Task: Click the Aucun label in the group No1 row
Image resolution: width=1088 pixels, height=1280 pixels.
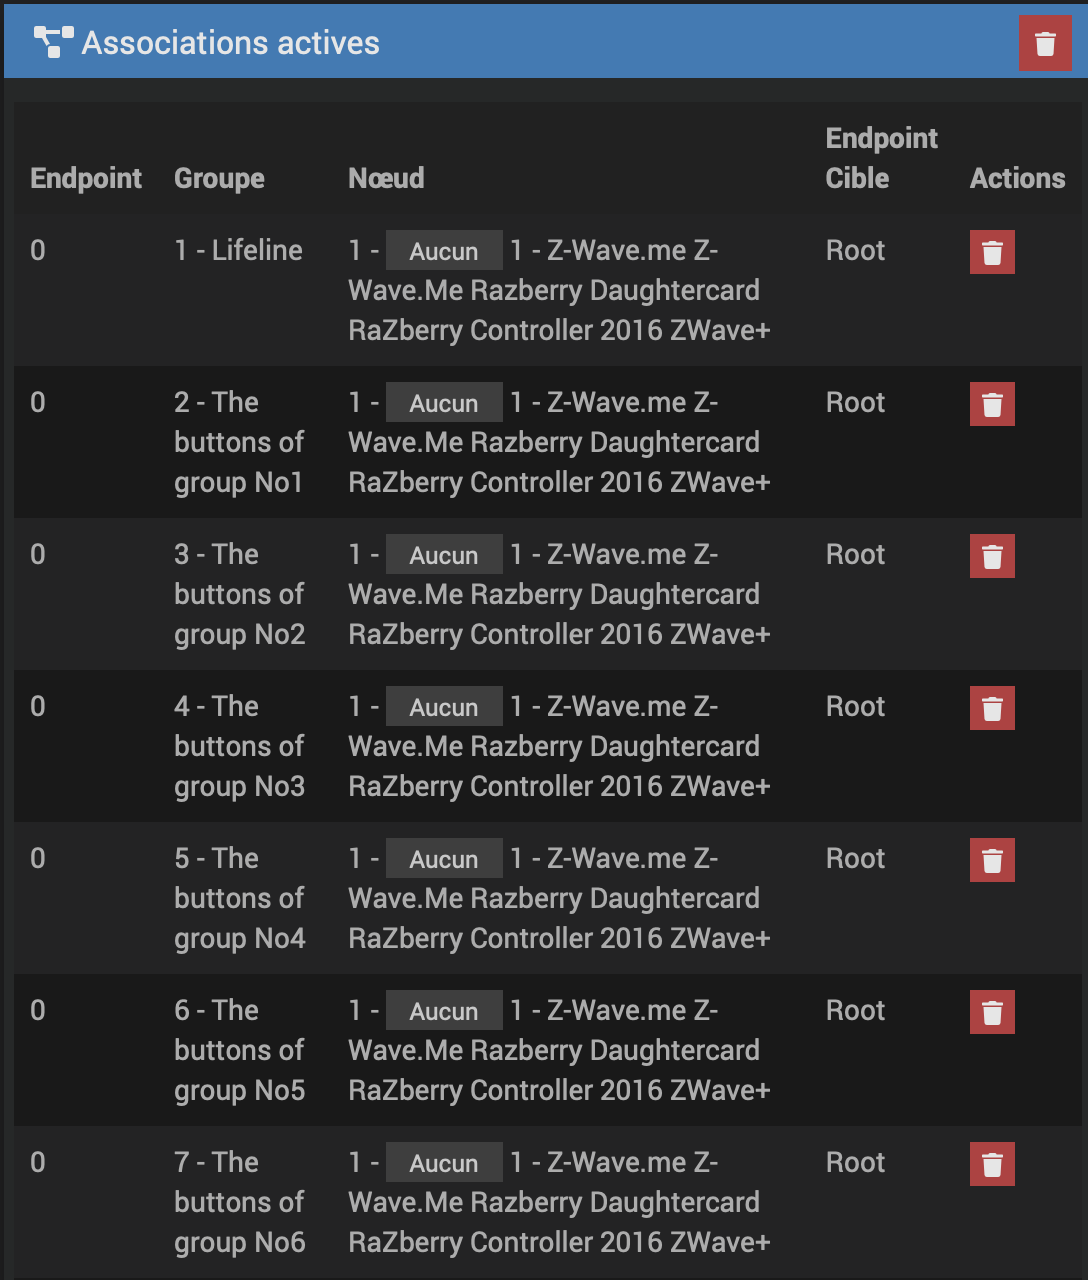Action: click(444, 404)
